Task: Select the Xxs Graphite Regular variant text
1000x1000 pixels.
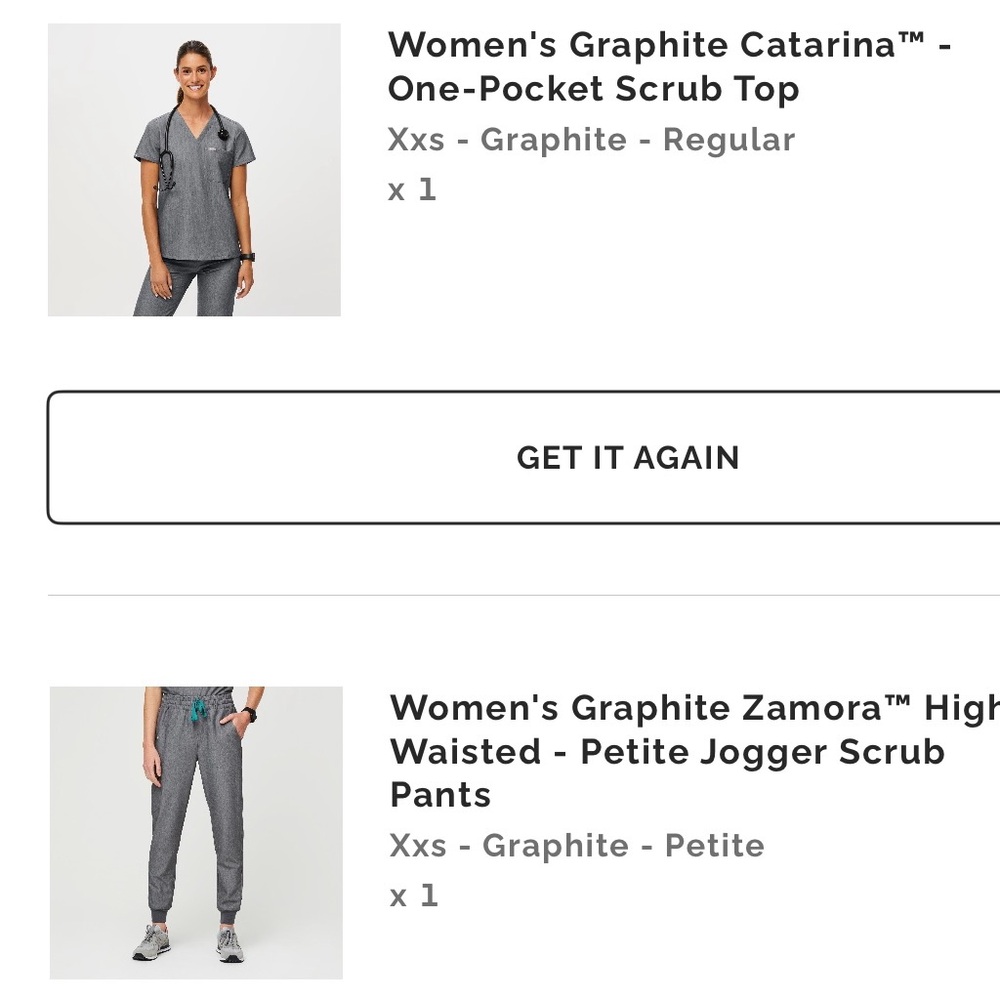Action: coord(591,140)
